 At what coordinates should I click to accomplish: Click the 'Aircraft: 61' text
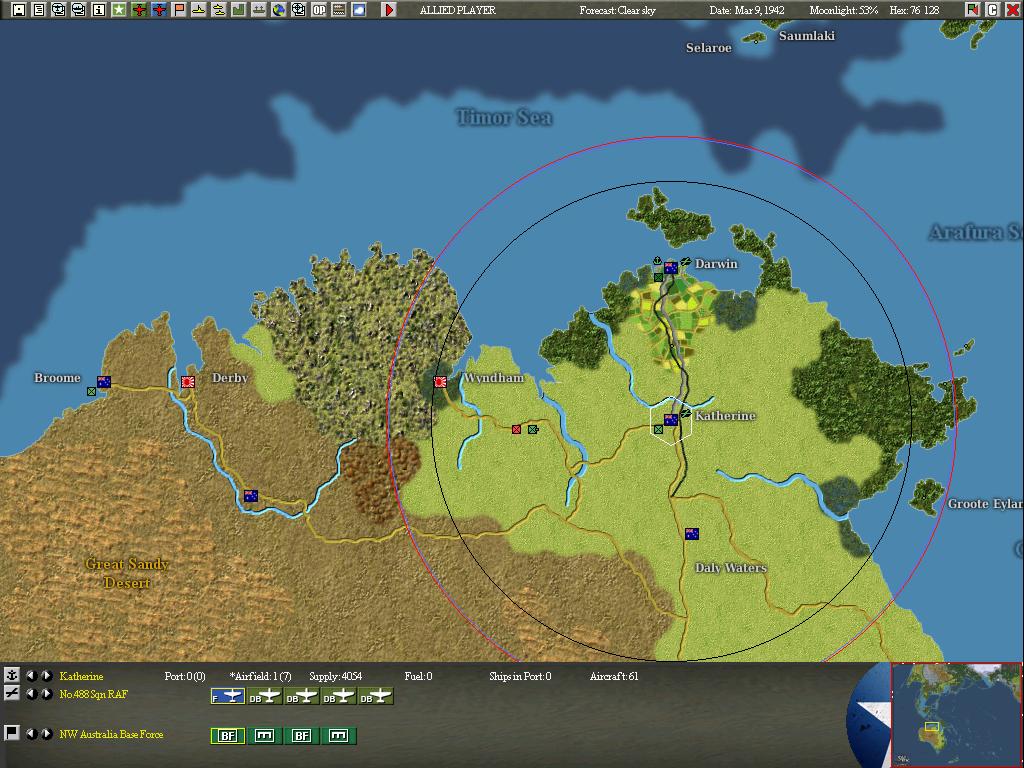coord(614,676)
